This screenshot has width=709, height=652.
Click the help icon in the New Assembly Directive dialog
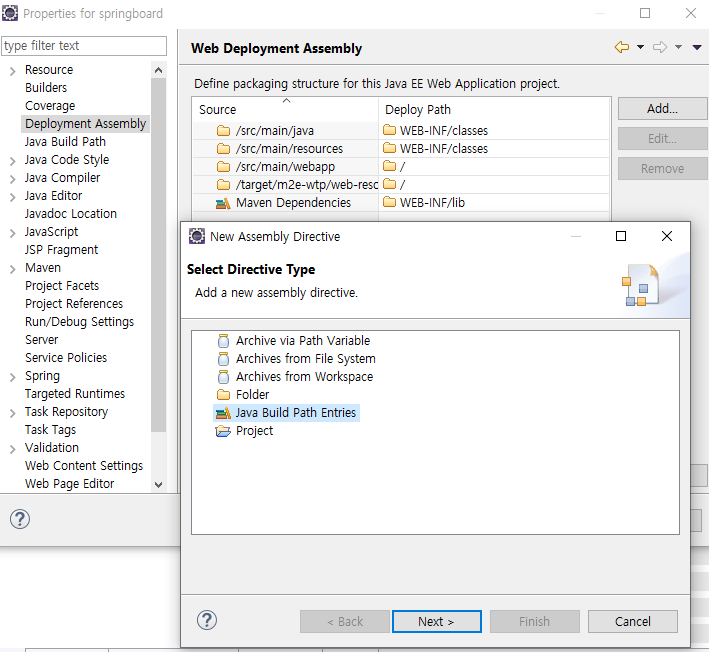207,620
